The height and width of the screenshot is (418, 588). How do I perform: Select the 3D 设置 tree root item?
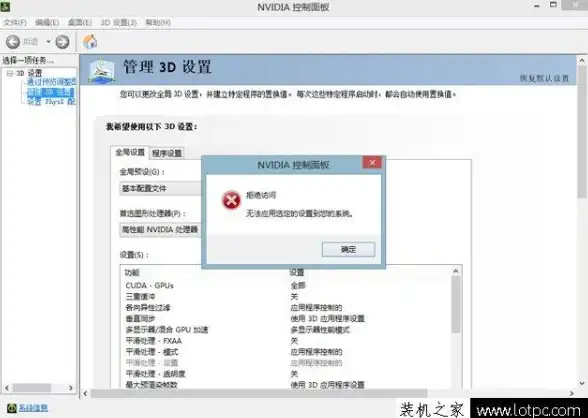29,73
